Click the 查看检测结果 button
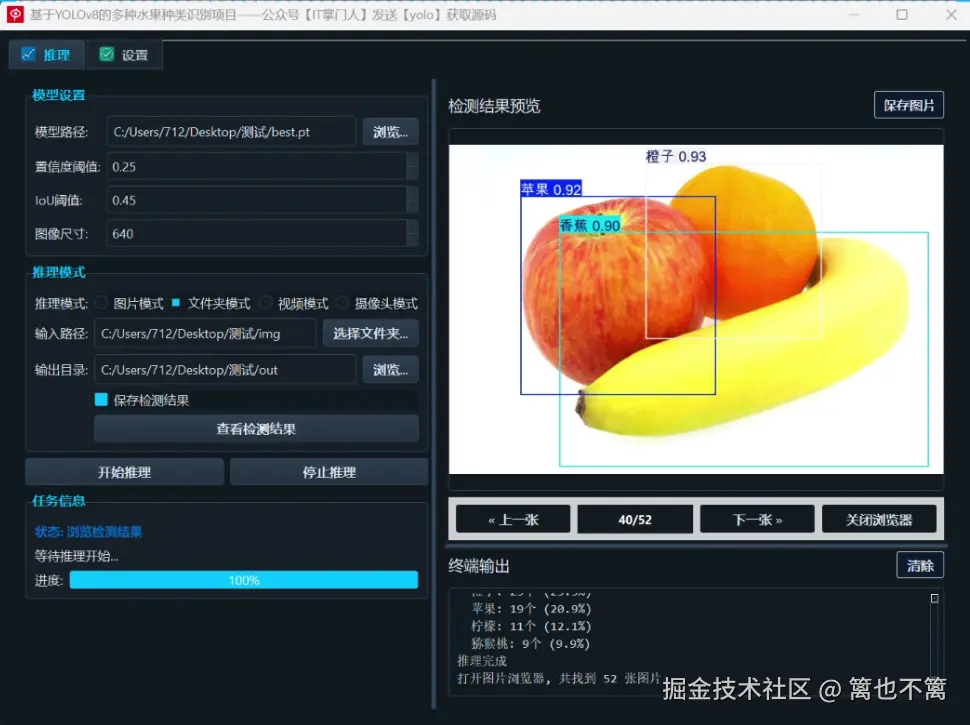This screenshot has height=725, width=970. (256, 429)
